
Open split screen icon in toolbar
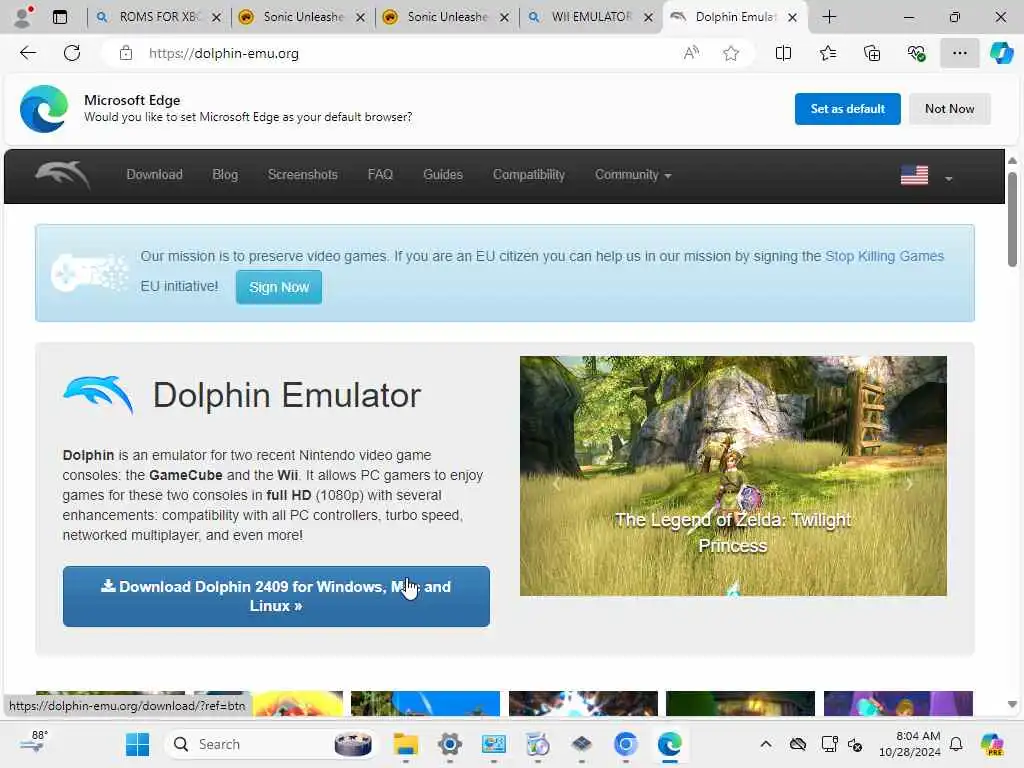pos(783,53)
